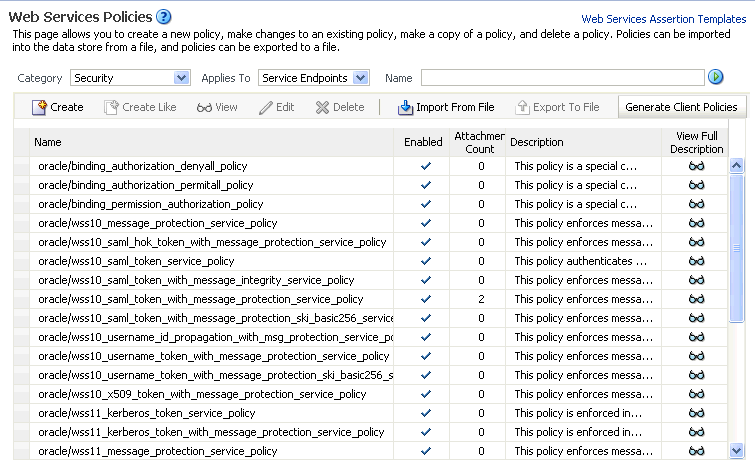The height and width of the screenshot is (470, 755).
Task: Open the Web Services Assertion Templates link
Action: [x=664, y=19]
